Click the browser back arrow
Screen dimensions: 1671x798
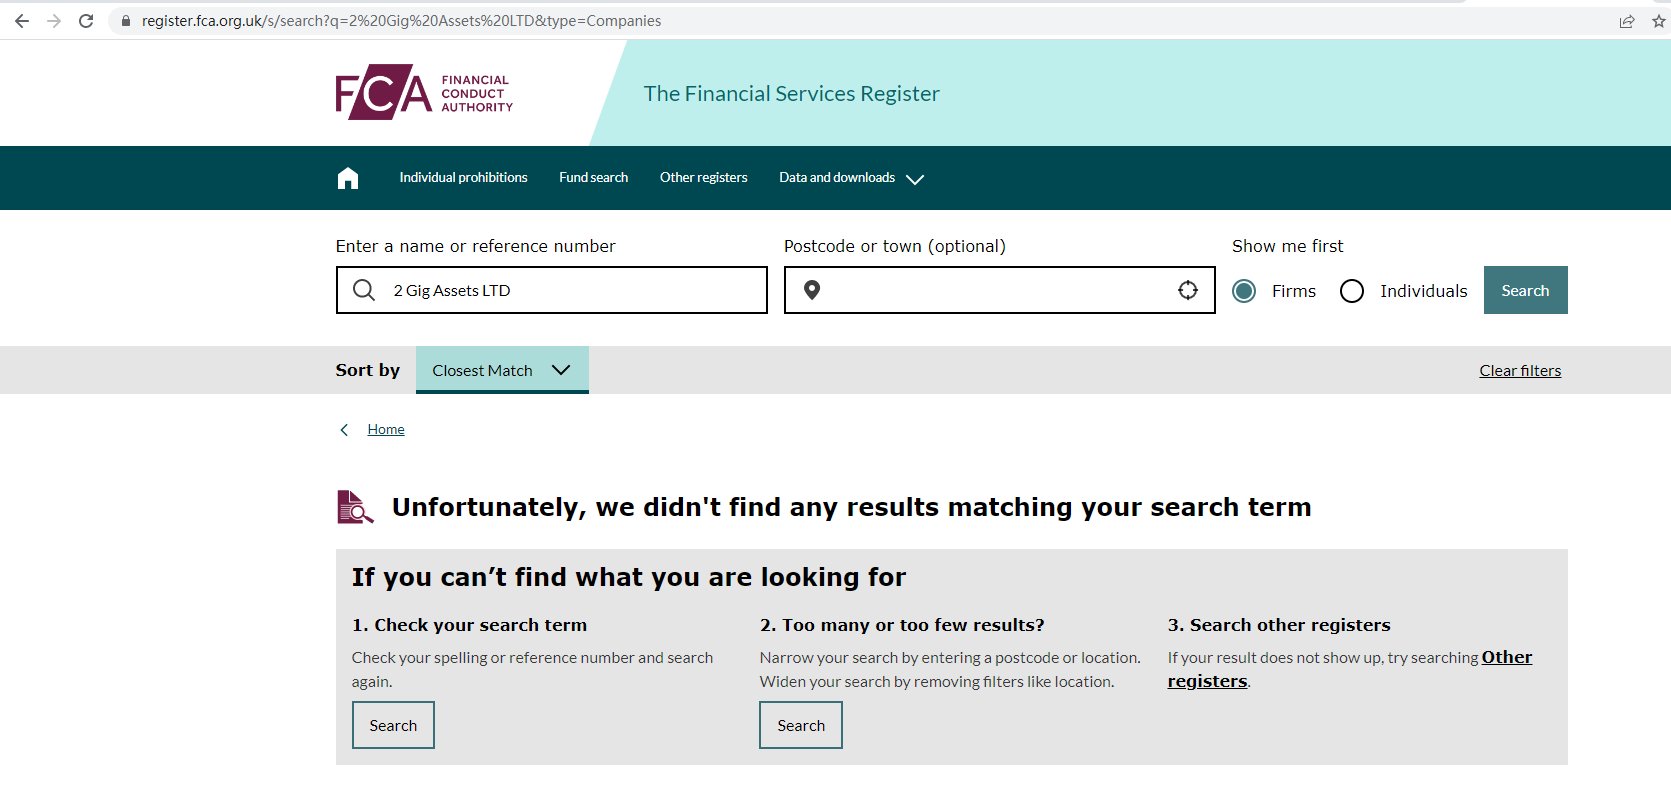pyautogui.click(x=22, y=21)
